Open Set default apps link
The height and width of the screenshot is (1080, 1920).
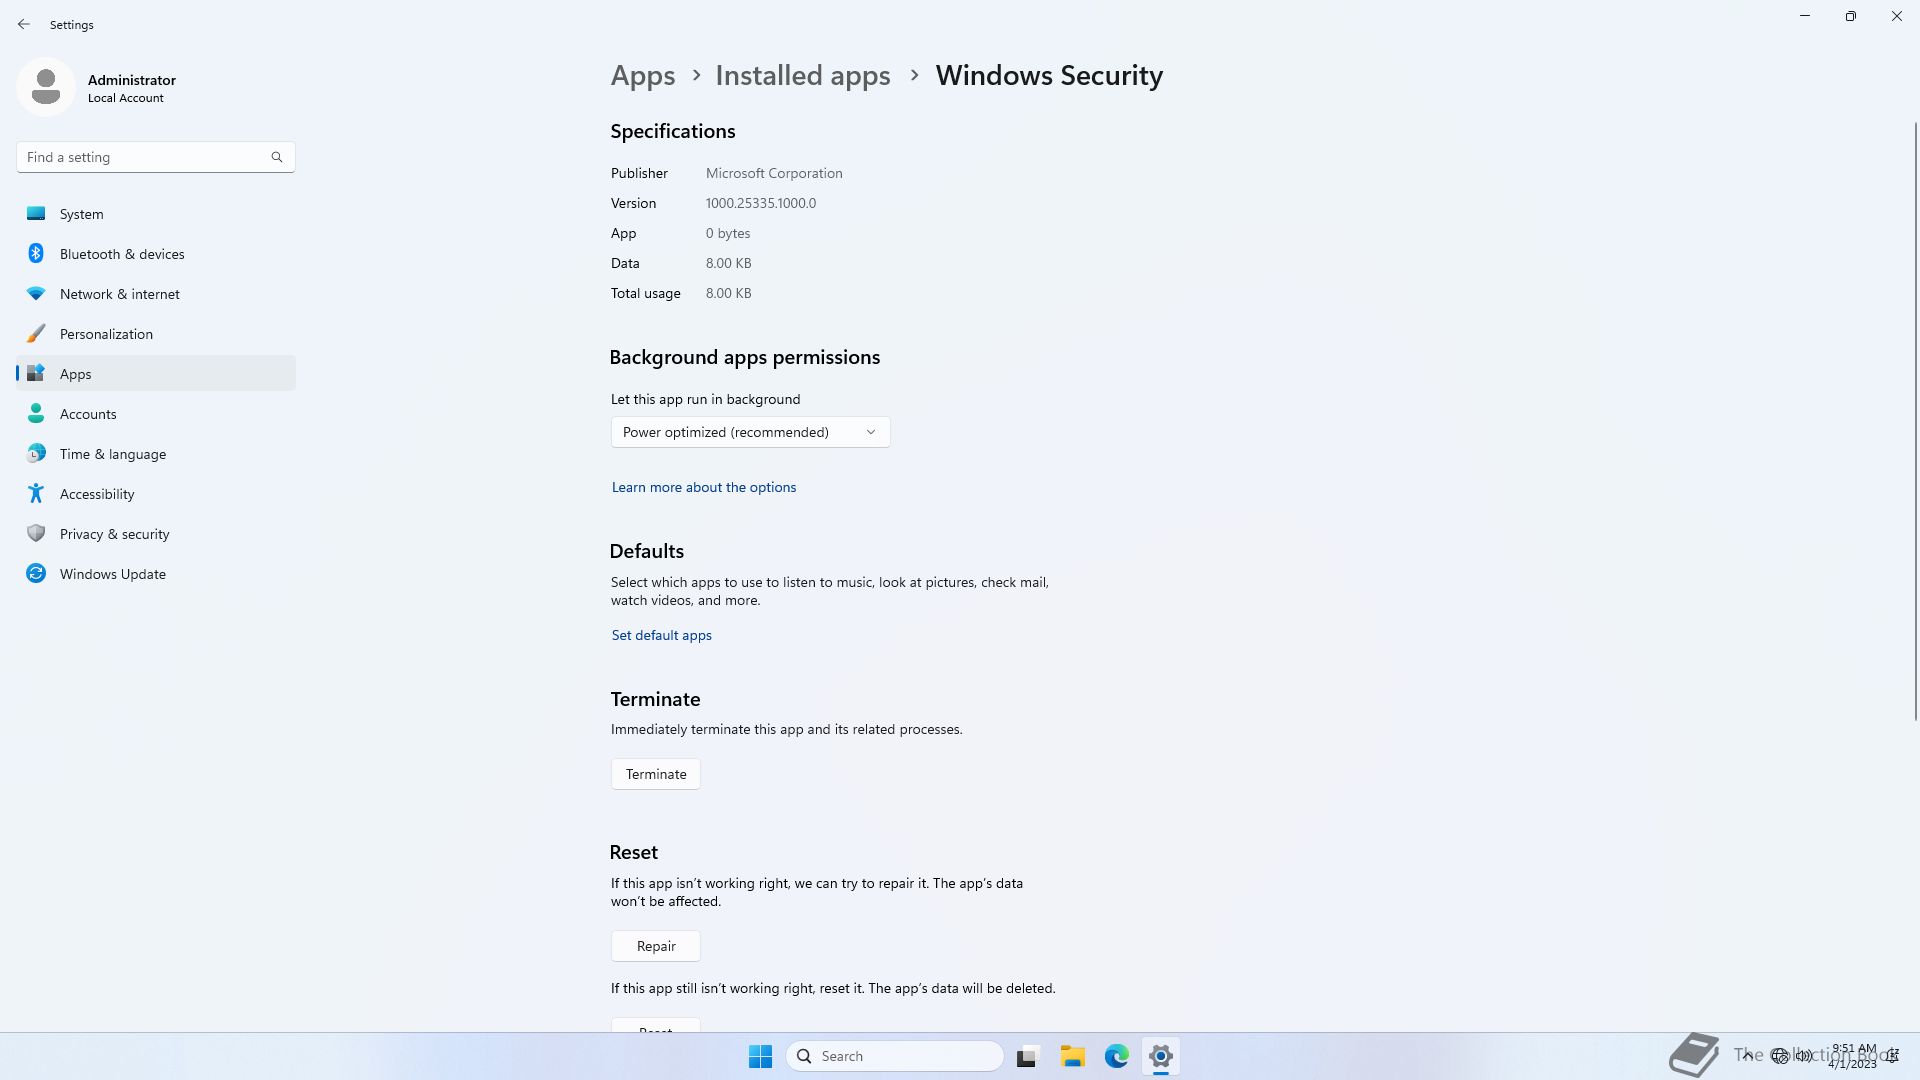click(x=662, y=635)
